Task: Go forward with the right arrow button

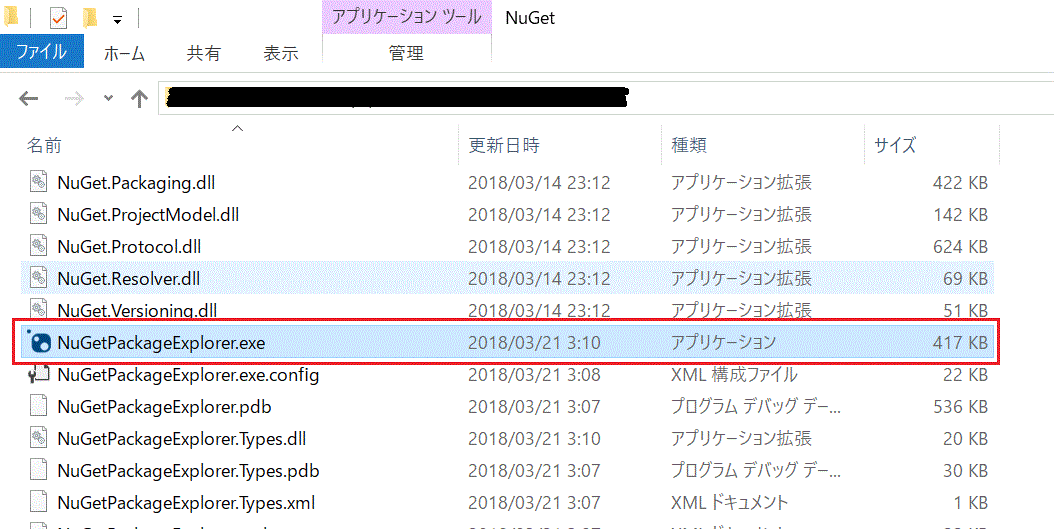Action: pyautogui.click(x=74, y=99)
